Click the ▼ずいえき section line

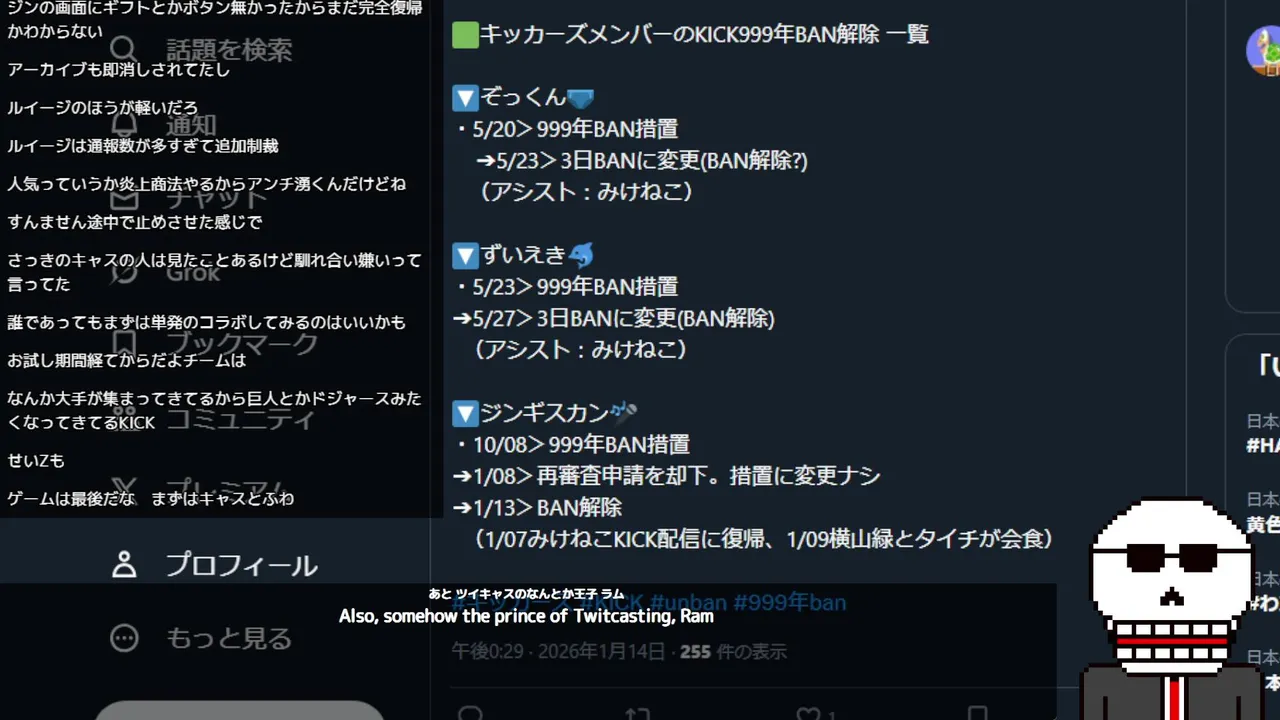523,255
